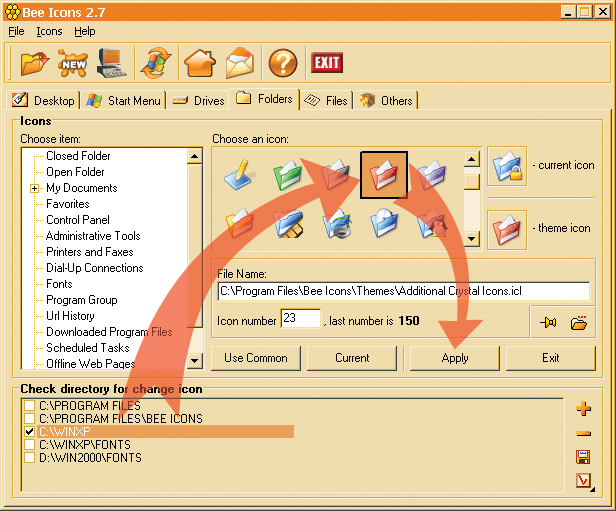This screenshot has height=511, width=616.
Task: Expand the My Documents tree node
Action: [x=34, y=189]
